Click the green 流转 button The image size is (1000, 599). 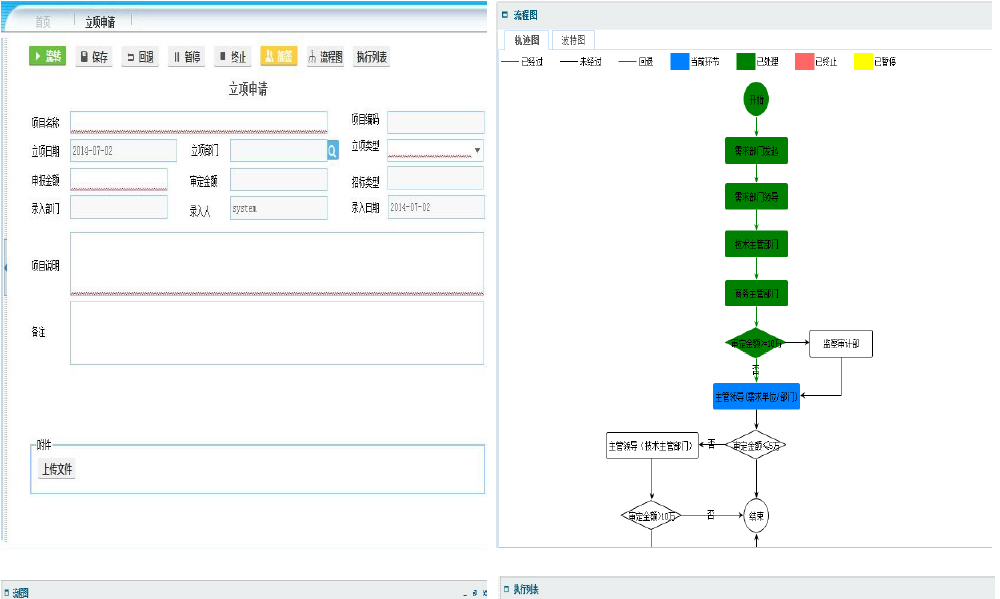(x=47, y=56)
